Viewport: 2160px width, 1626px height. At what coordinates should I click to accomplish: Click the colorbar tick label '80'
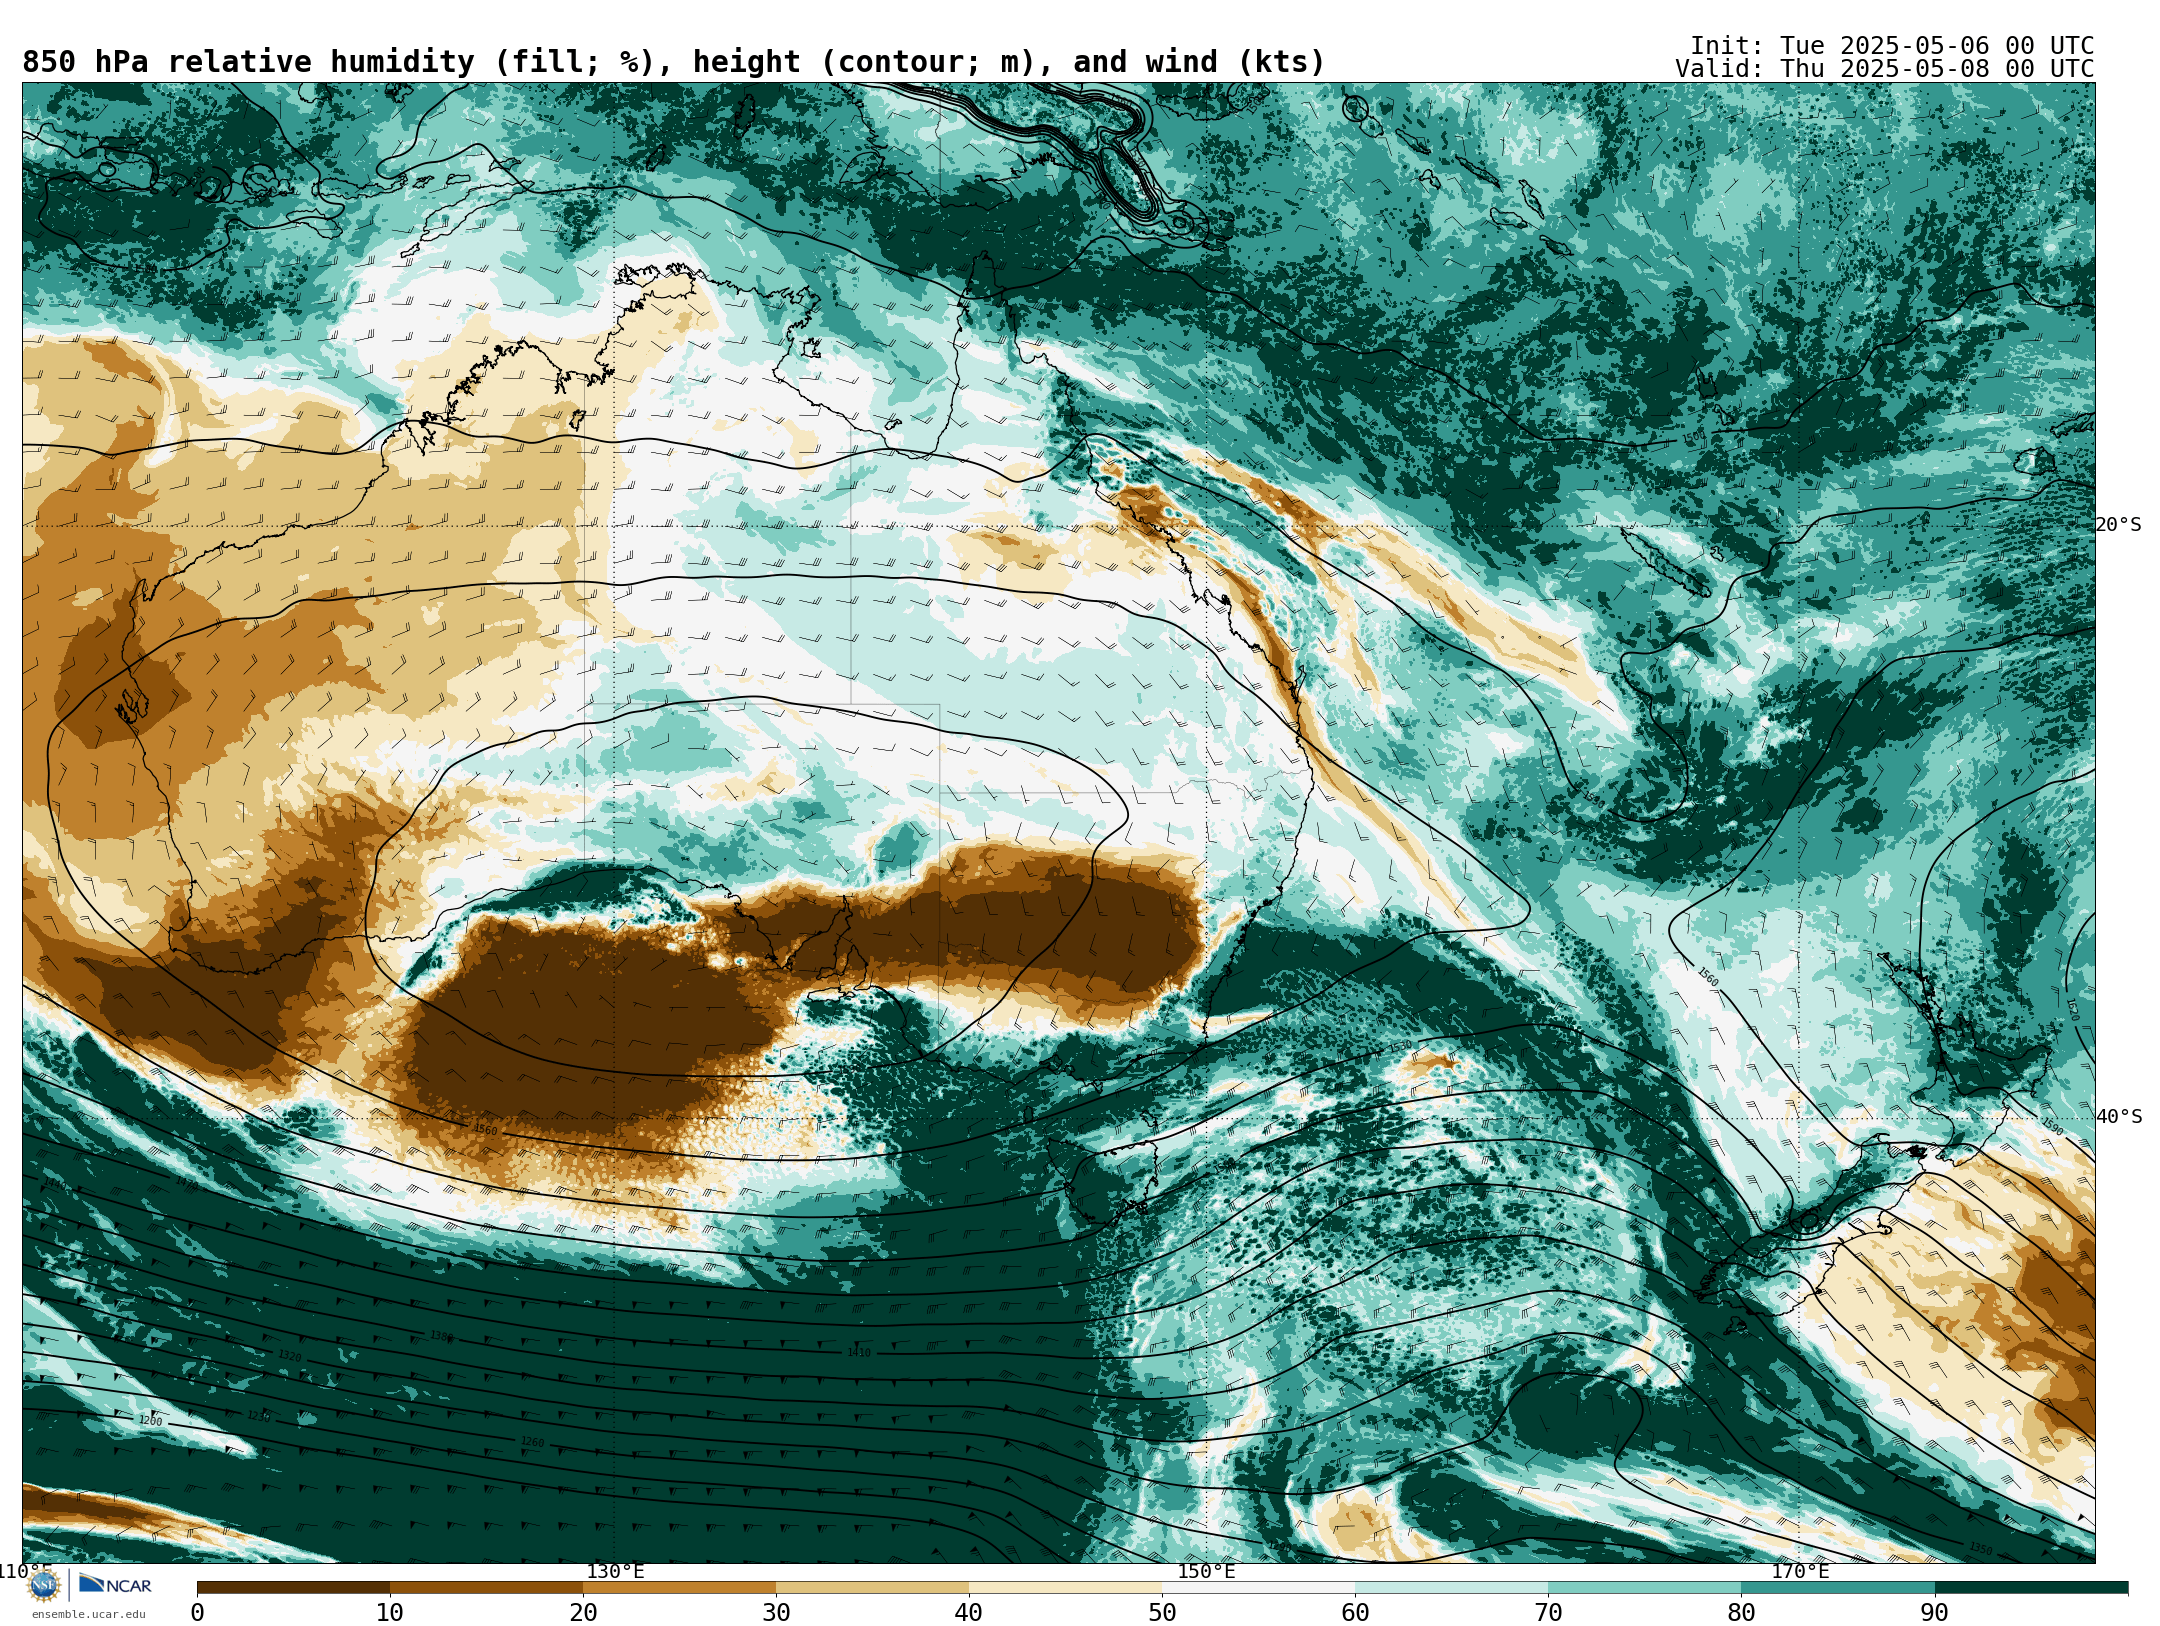point(1741,1613)
